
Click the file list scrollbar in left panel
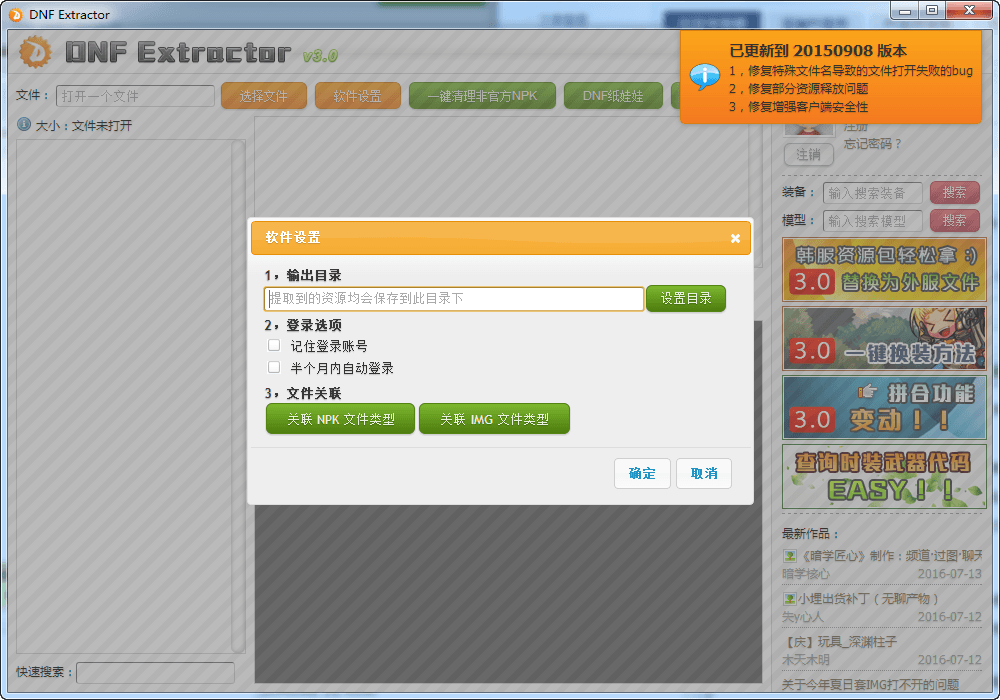pos(239,396)
